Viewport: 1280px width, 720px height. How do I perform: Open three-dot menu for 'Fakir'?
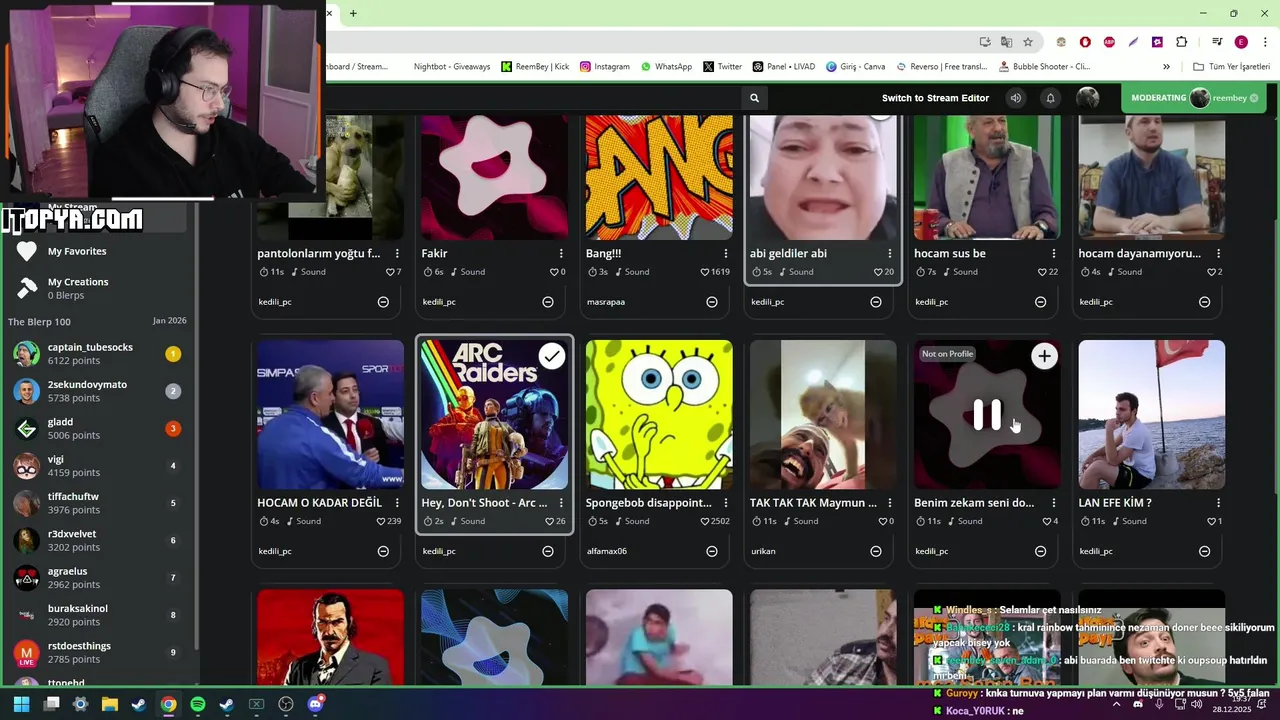point(561,253)
